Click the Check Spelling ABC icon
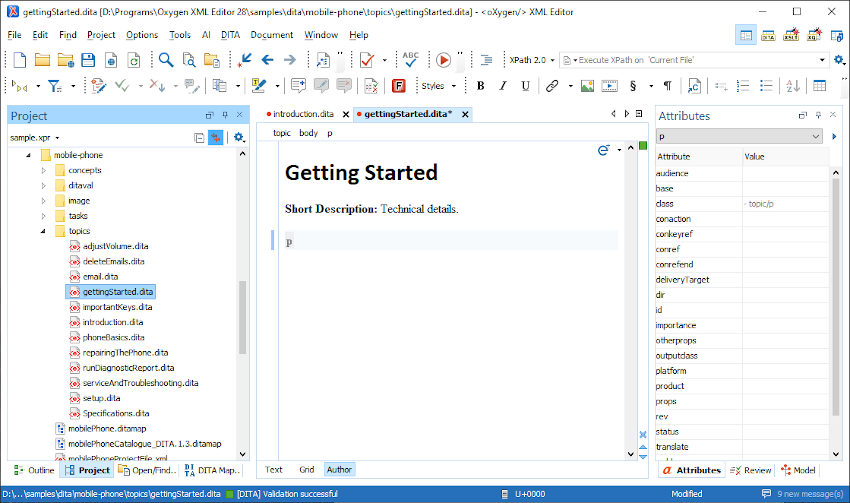 [411, 60]
